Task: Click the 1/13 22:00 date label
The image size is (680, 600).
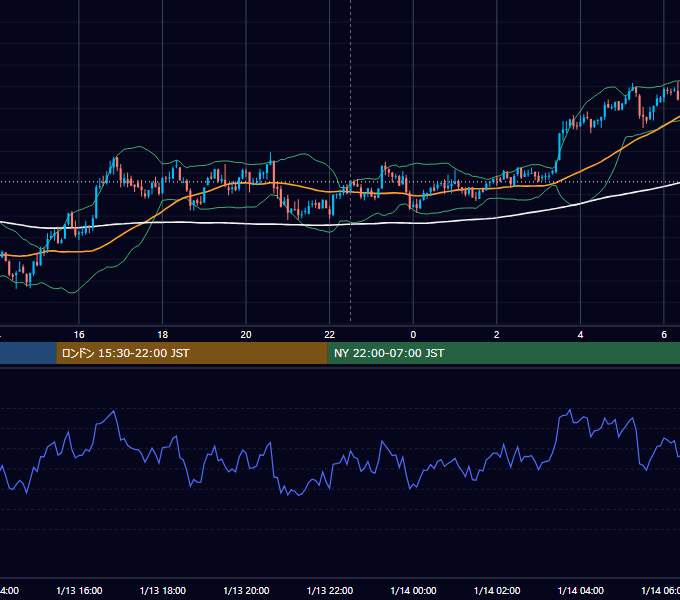Action: pos(330,590)
